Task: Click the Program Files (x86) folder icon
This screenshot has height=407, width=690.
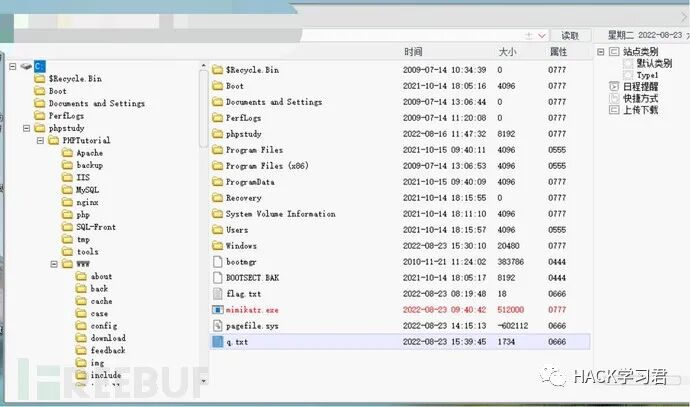Action: 217,166
